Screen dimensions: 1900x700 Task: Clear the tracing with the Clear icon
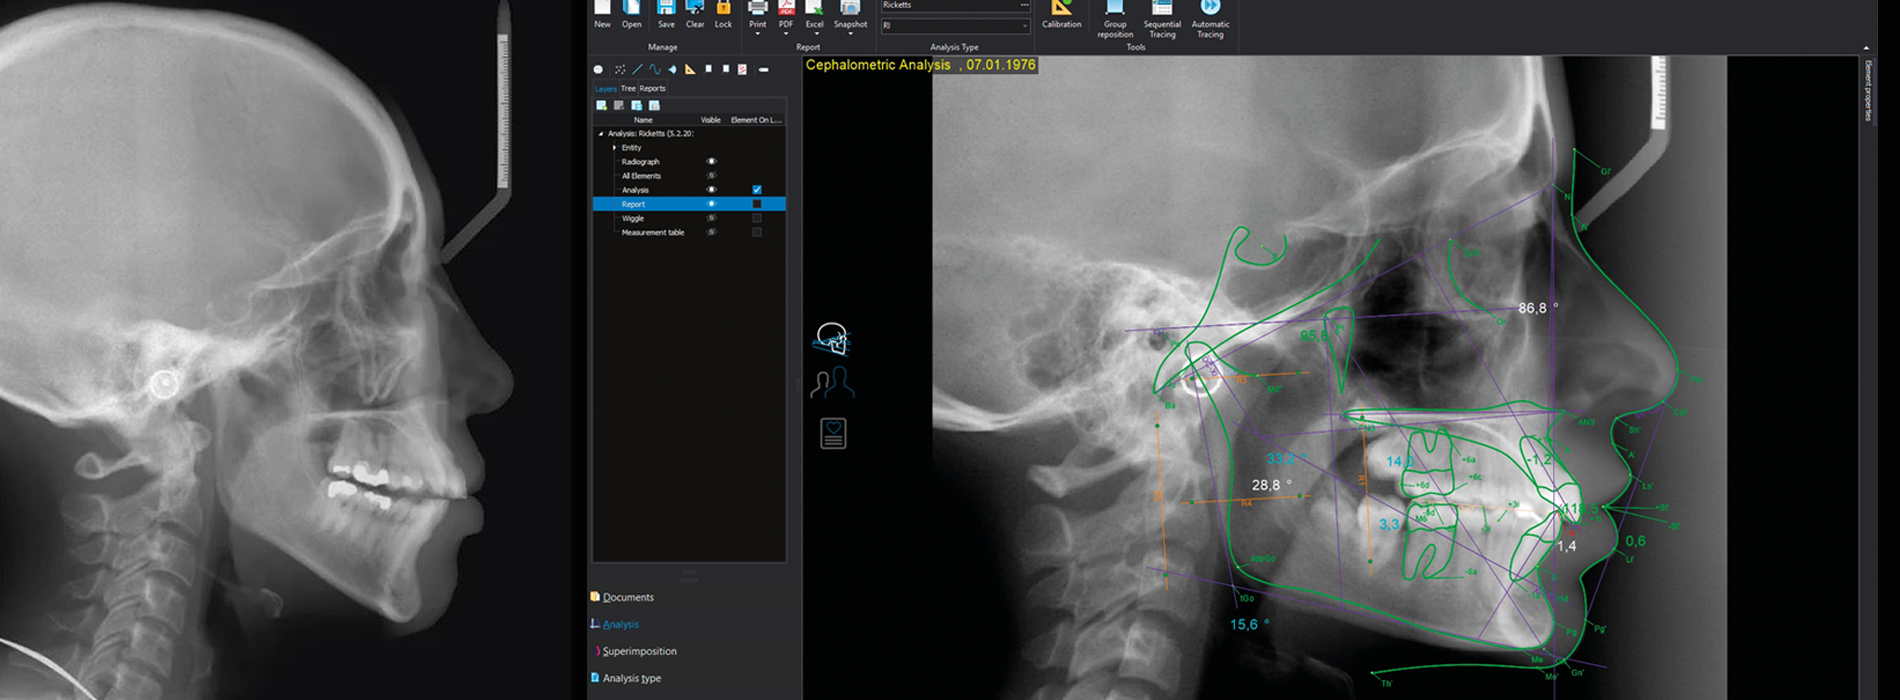pyautogui.click(x=695, y=10)
